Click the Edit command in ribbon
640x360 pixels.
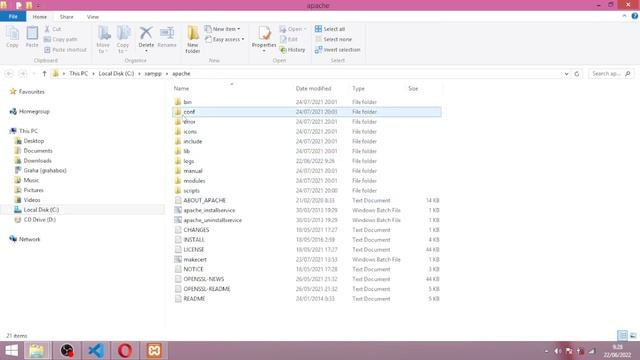coord(289,40)
